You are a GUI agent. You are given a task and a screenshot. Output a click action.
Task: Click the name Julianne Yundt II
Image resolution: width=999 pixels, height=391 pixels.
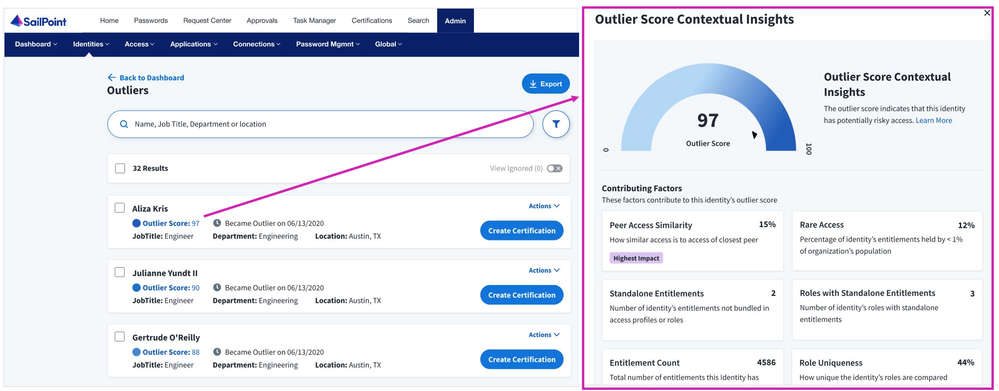[x=165, y=273]
